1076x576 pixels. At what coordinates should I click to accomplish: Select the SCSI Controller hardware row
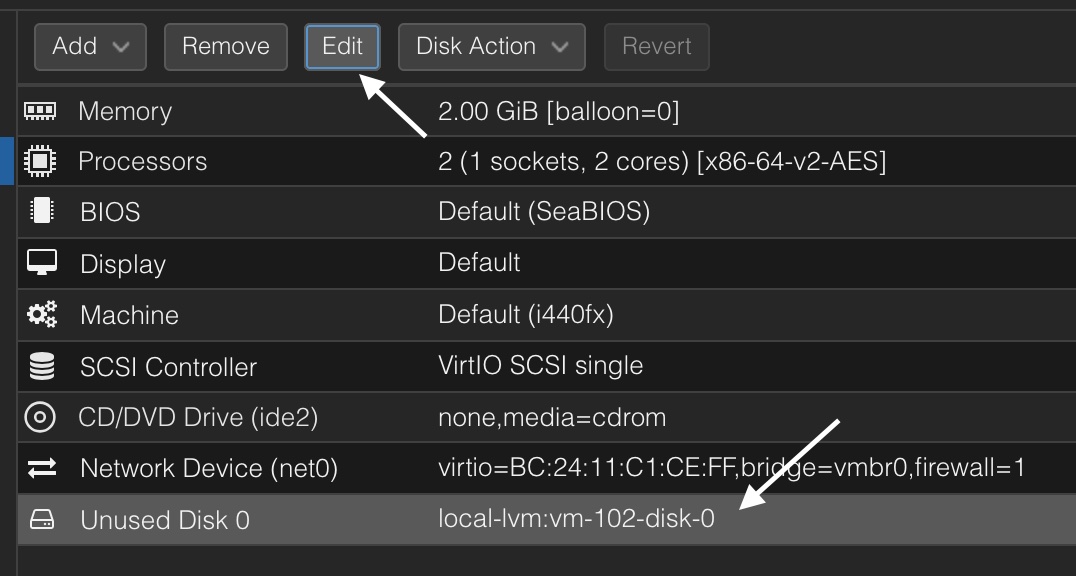click(x=547, y=366)
